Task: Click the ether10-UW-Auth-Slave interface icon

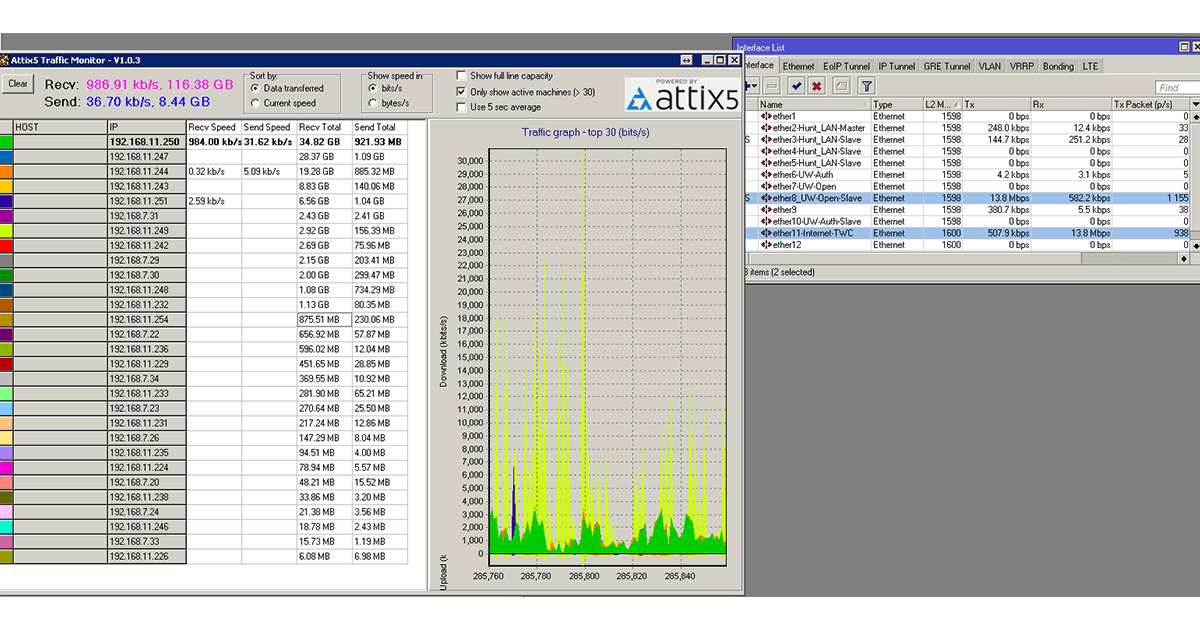Action: 766,221
